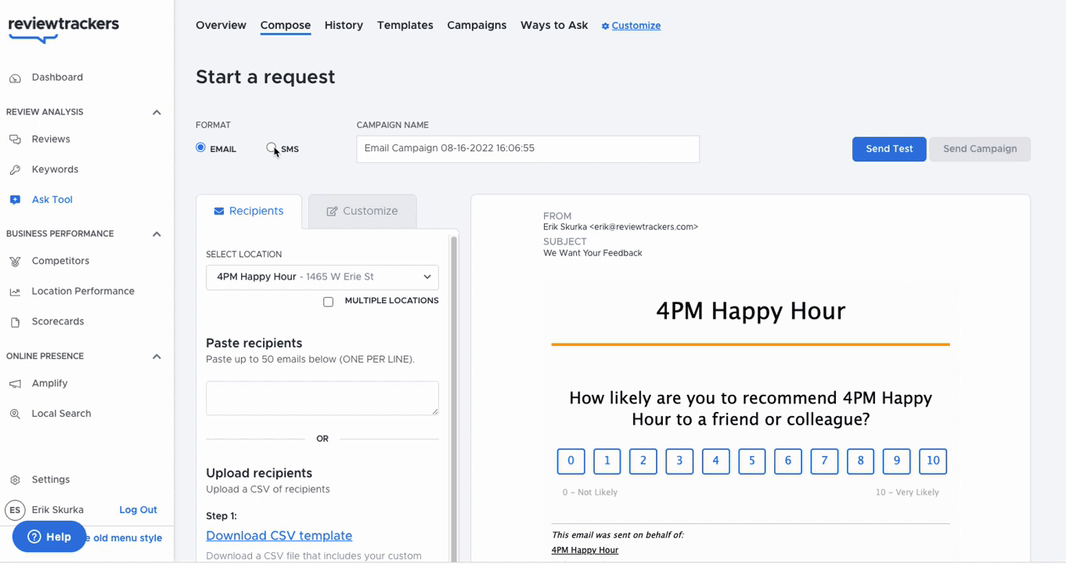Open Keywords from the sidebar
This screenshot has width=1066, height=564.
pos(55,169)
